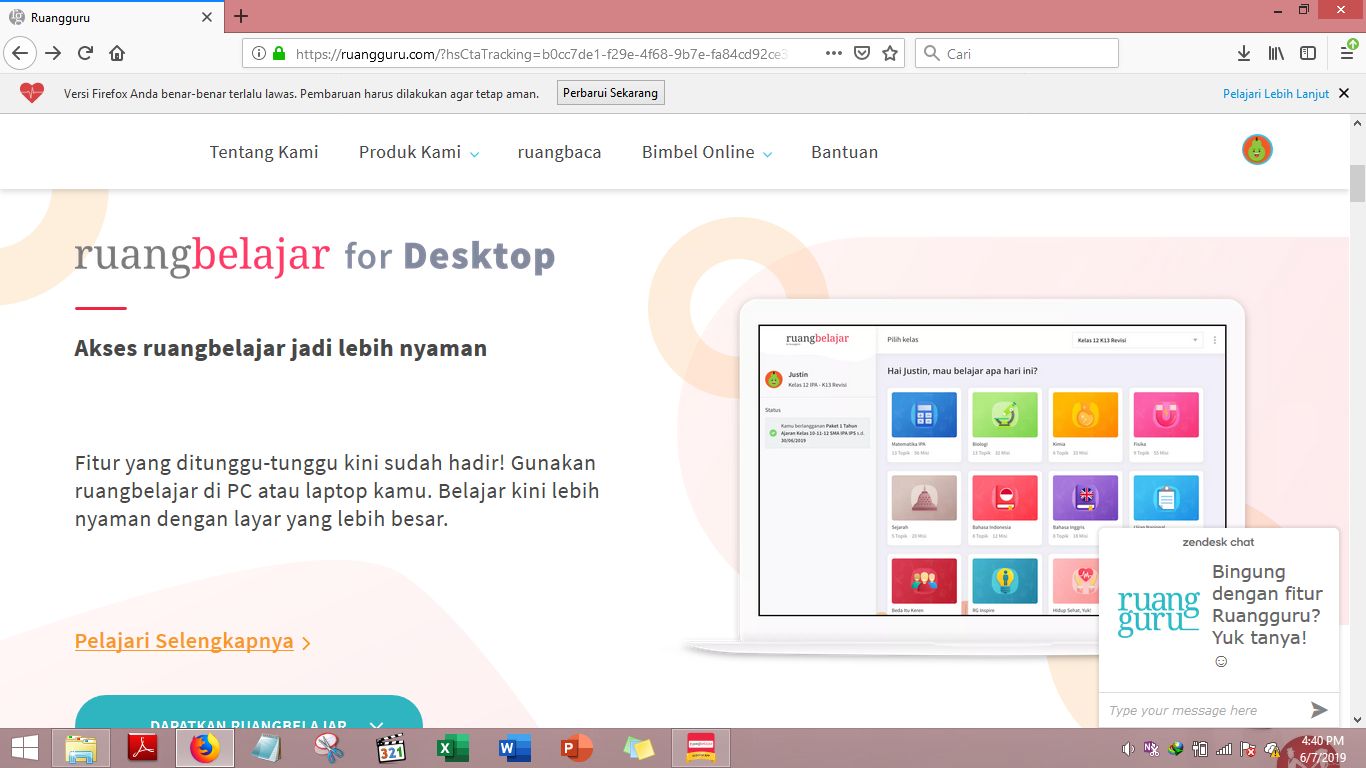Click the browser forward arrow

point(53,53)
